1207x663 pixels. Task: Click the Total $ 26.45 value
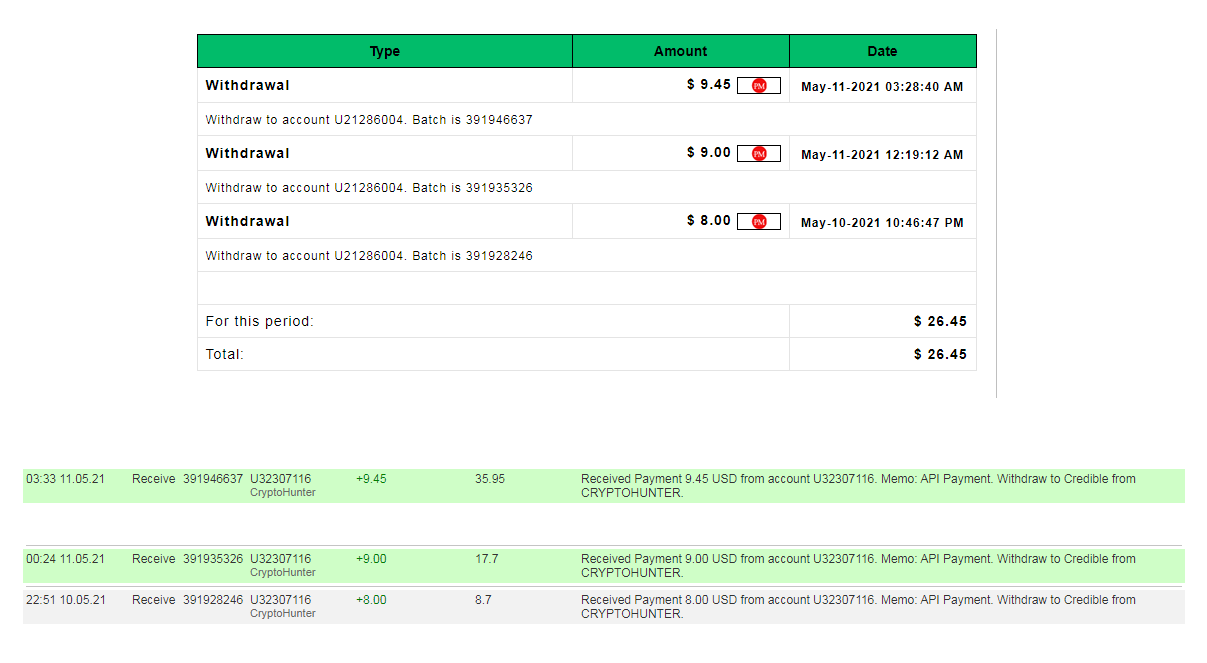point(941,354)
